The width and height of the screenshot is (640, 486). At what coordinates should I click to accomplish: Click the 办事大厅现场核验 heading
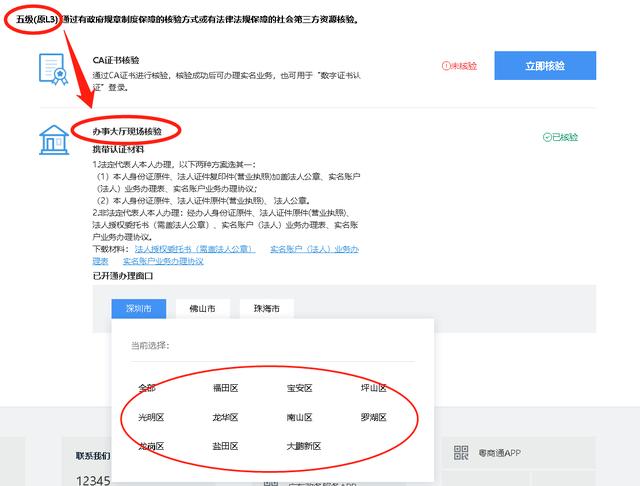(x=127, y=131)
